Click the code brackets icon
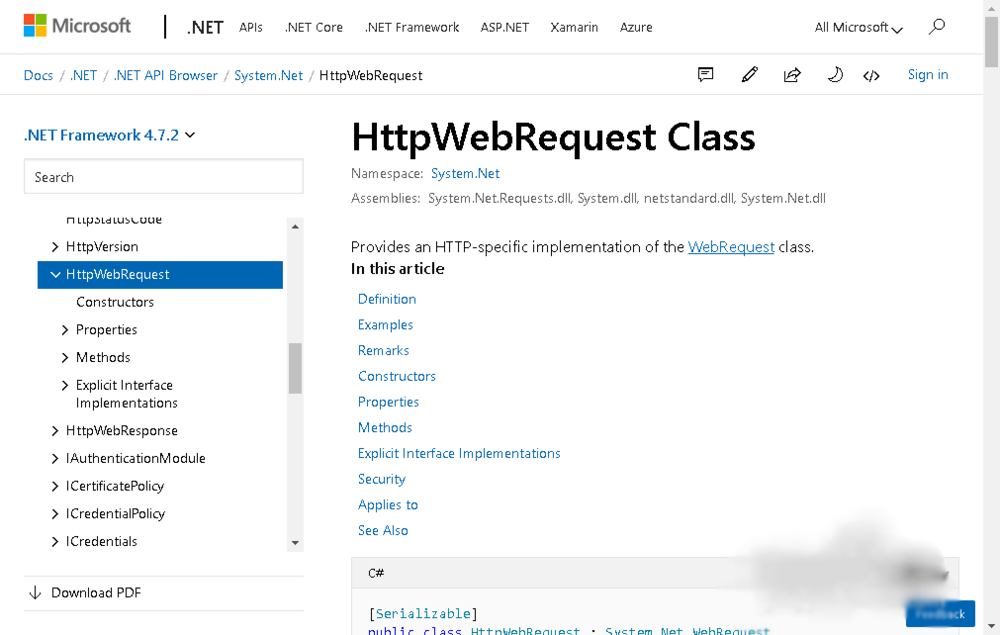Screen dimensions: 1000x635 click(x=872, y=75)
